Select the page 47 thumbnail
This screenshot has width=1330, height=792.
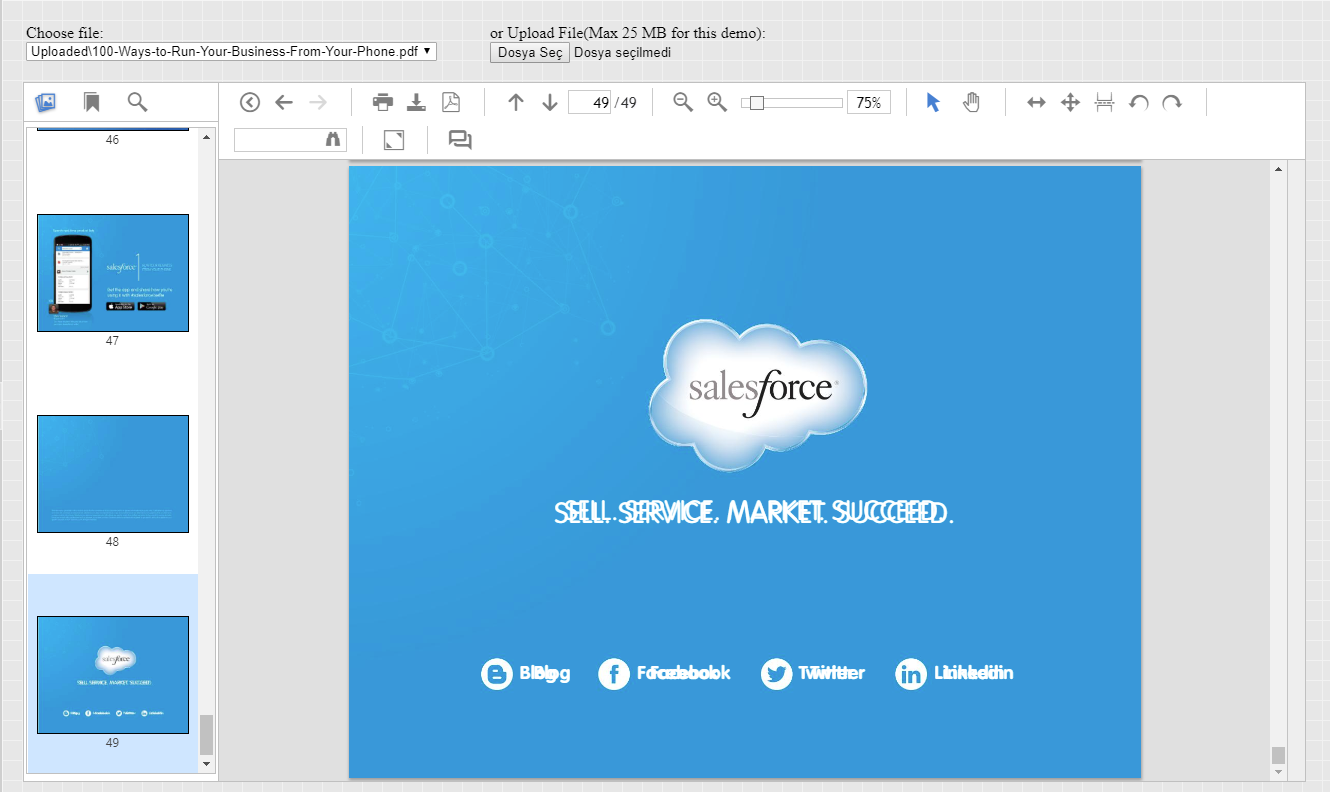tap(113, 273)
